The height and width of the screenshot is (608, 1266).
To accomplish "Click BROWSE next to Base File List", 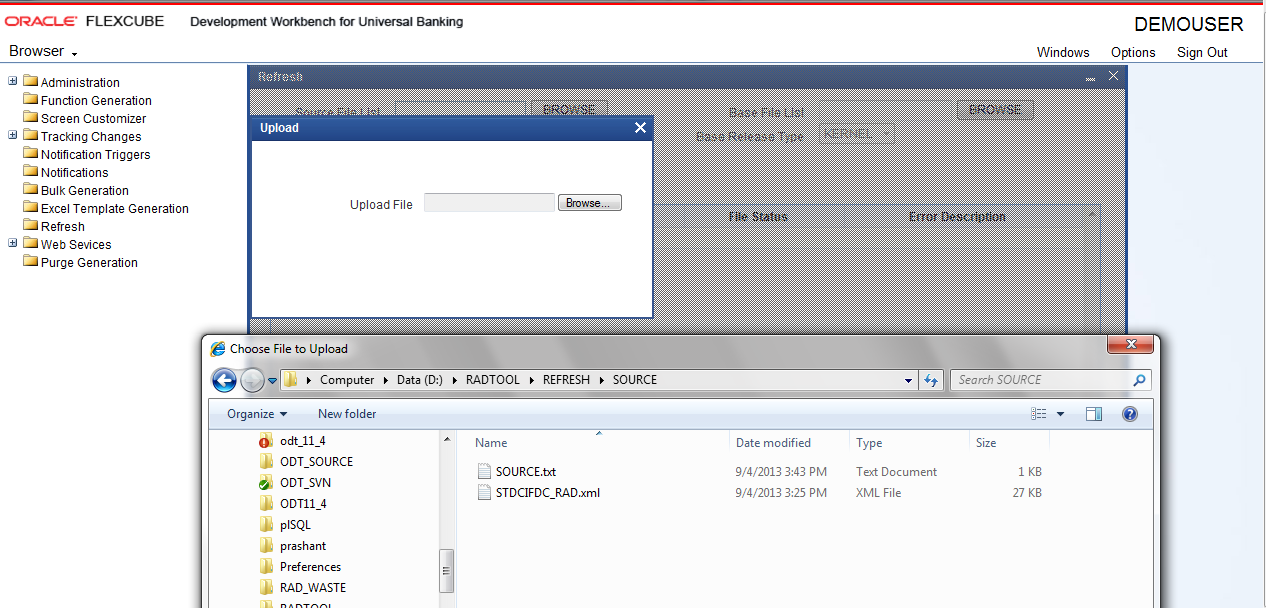I will 995,110.
